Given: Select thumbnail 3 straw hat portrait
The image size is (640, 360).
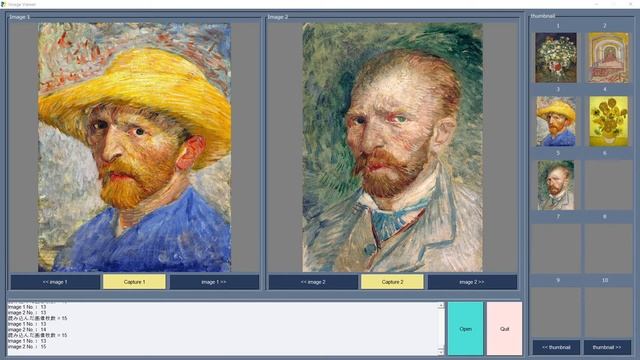Looking at the screenshot, I should (x=556, y=121).
